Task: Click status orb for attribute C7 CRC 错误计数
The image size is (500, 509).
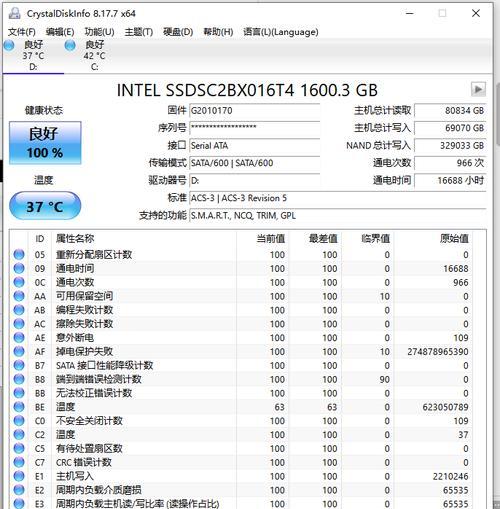Action: pos(19,462)
